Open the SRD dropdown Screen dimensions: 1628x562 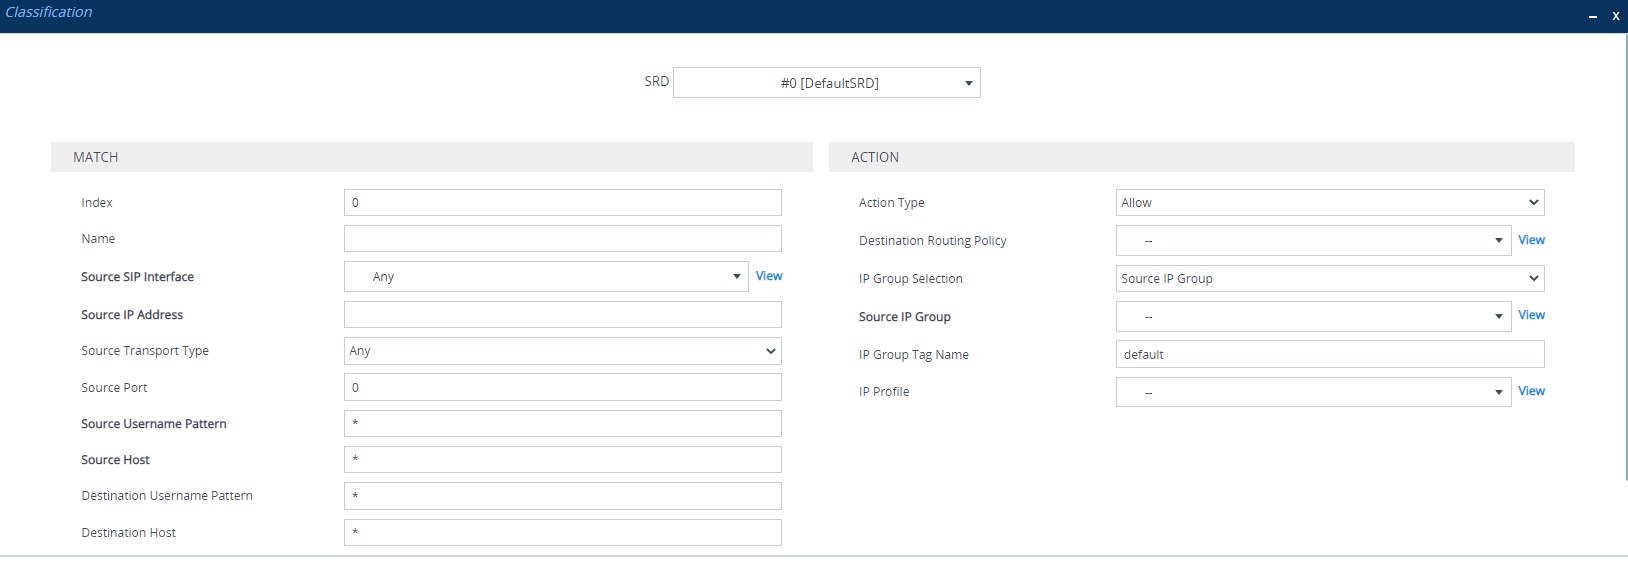(826, 83)
